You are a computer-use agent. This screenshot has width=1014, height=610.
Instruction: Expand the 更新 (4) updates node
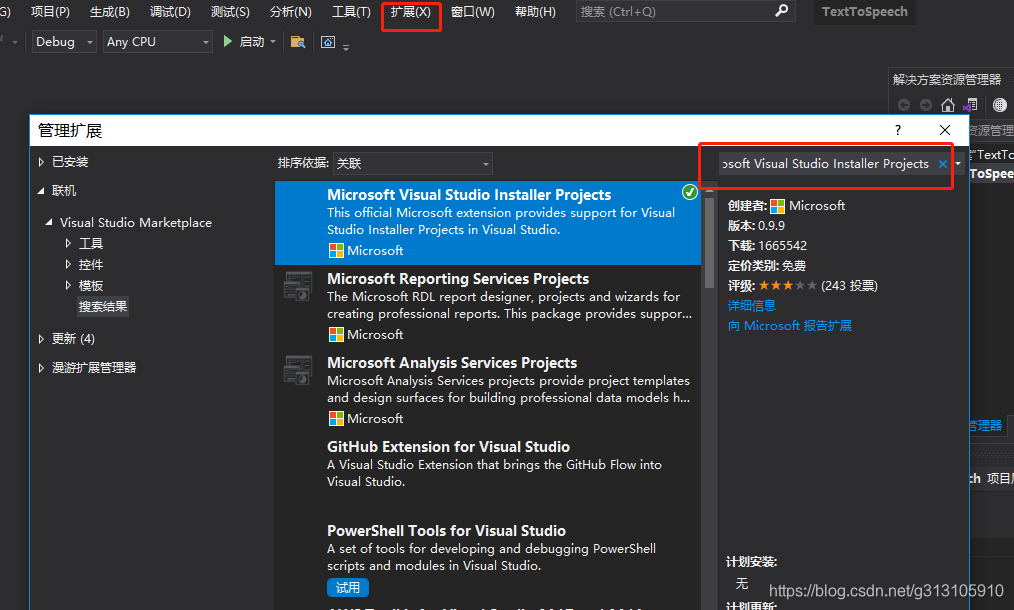(41, 338)
